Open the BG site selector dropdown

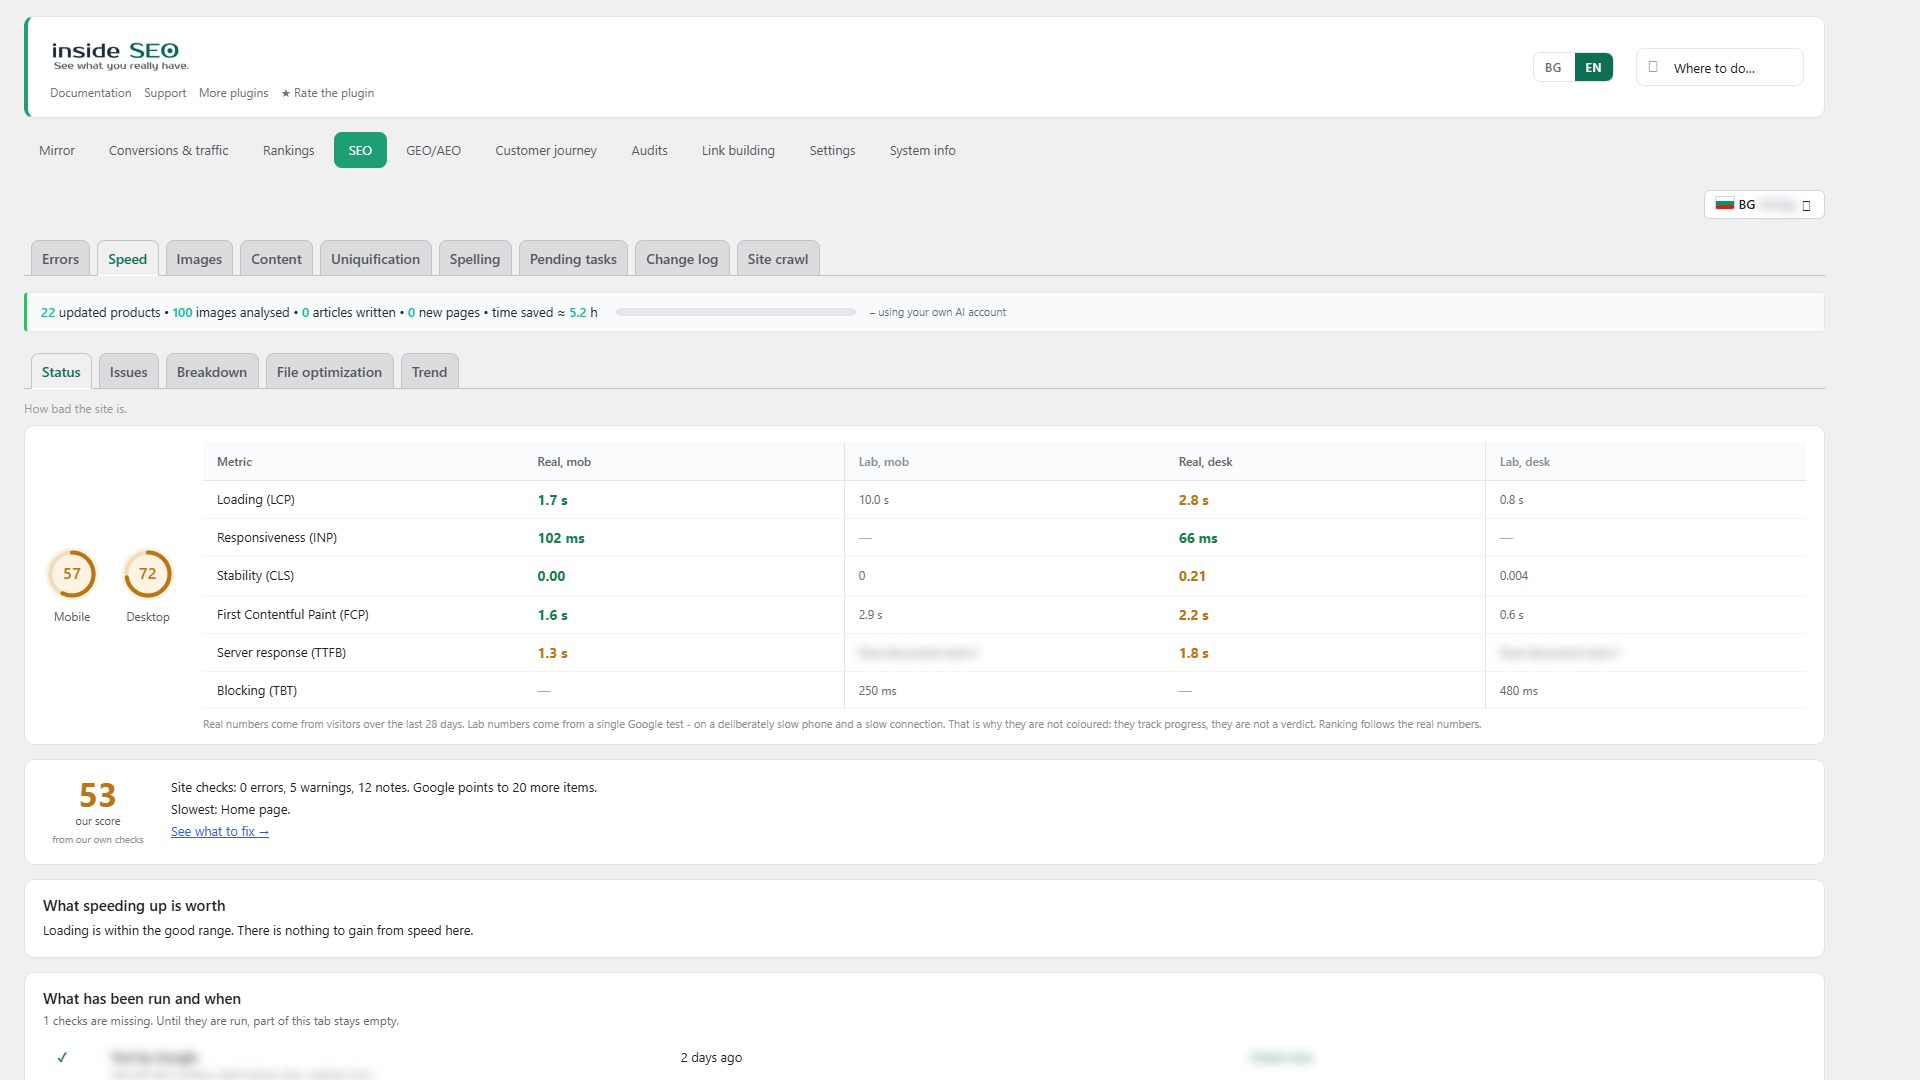1764,204
